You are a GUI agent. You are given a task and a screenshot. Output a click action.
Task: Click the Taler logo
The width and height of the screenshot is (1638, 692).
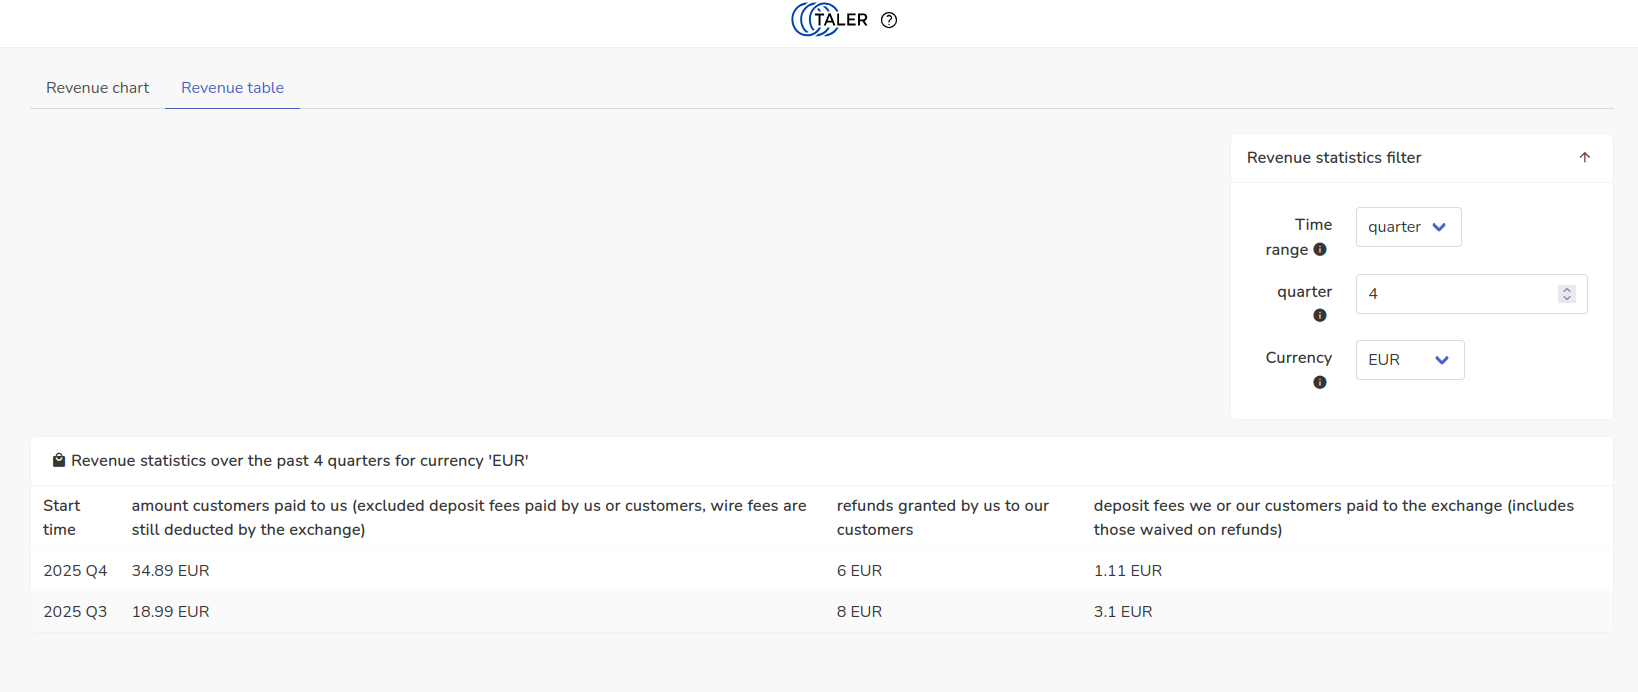tap(829, 20)
